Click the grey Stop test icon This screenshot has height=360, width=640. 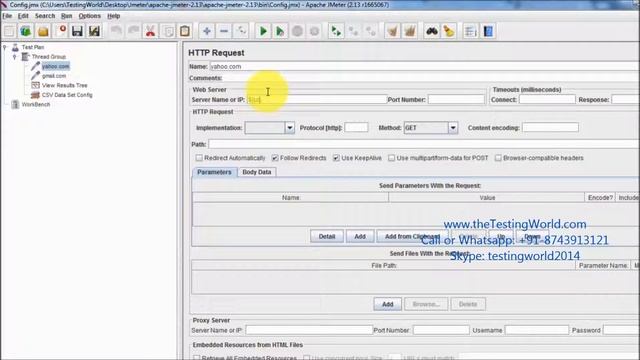pos(298,31)
